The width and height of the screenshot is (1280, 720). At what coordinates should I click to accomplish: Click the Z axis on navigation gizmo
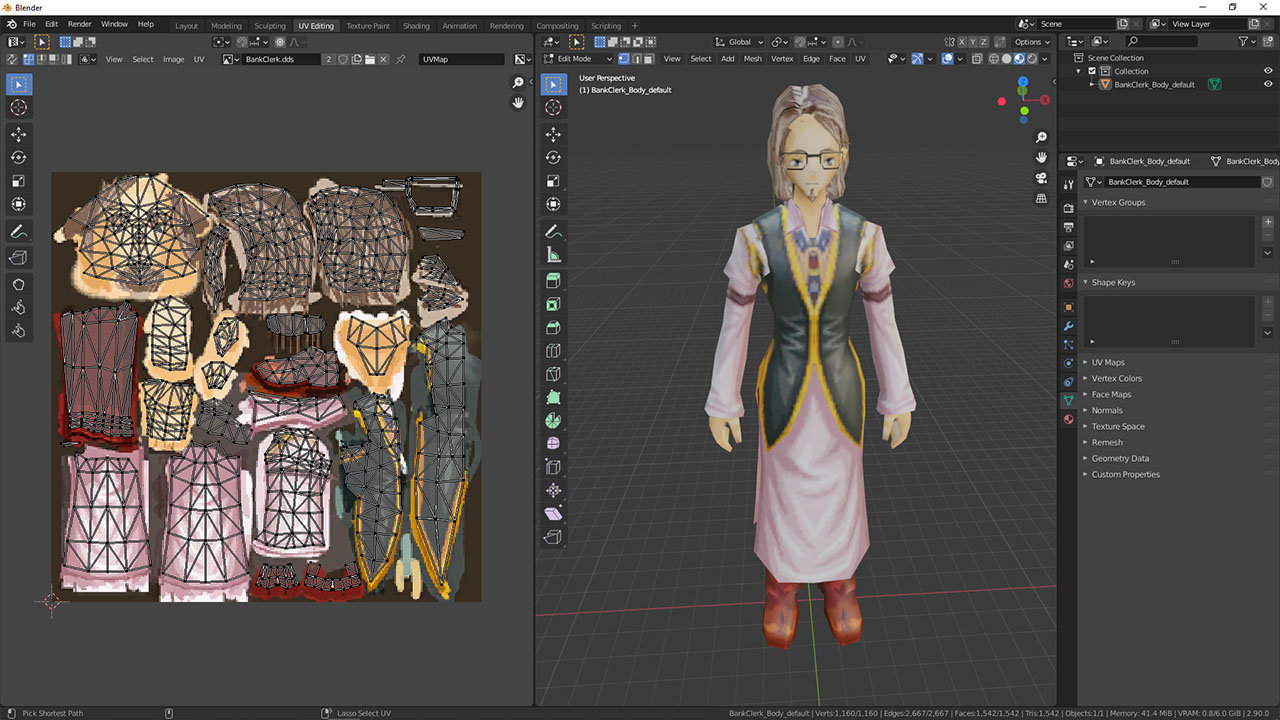[1022, 82]
